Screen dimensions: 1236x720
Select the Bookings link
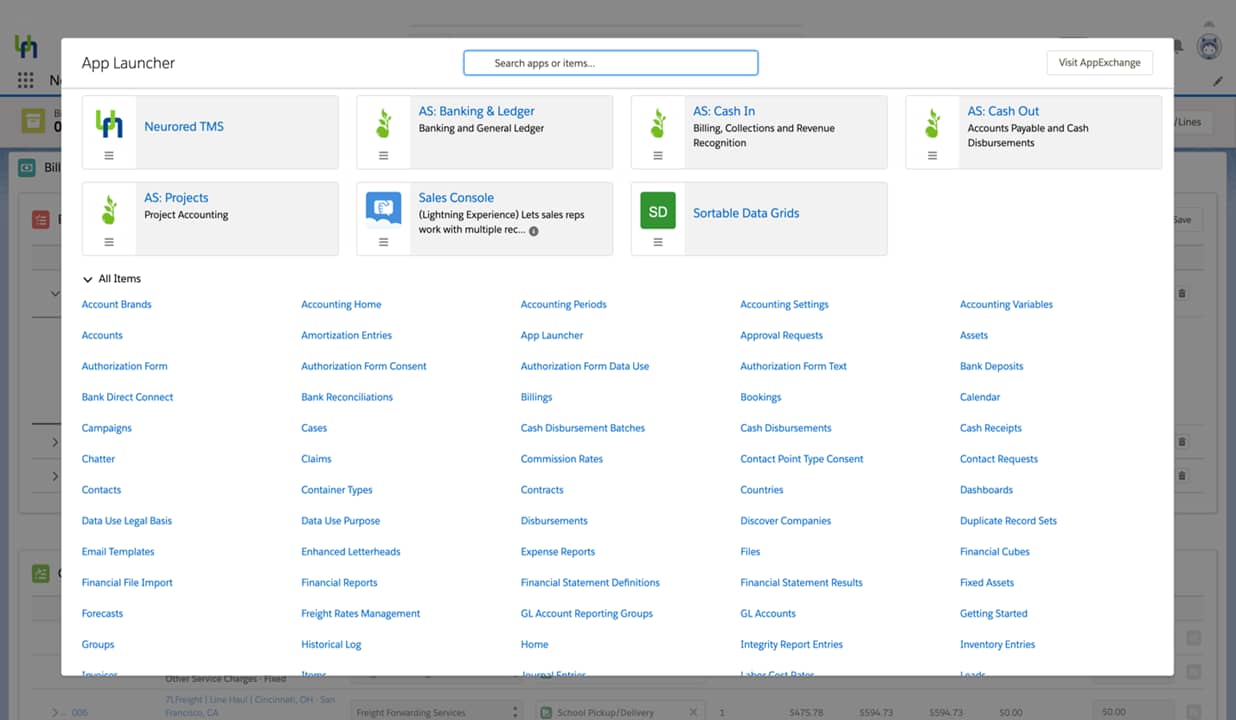[760, 398]
